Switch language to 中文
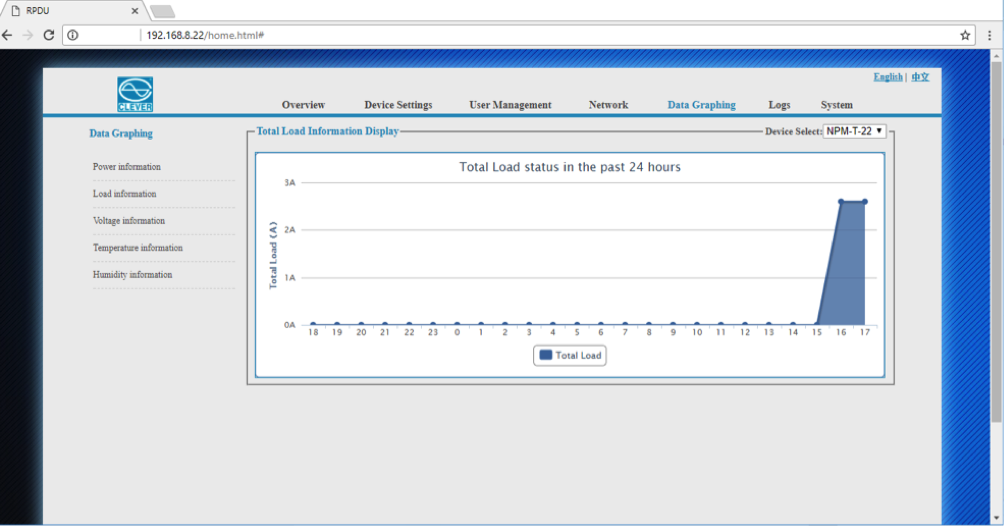1004x526 pixels. click(920, 77)
